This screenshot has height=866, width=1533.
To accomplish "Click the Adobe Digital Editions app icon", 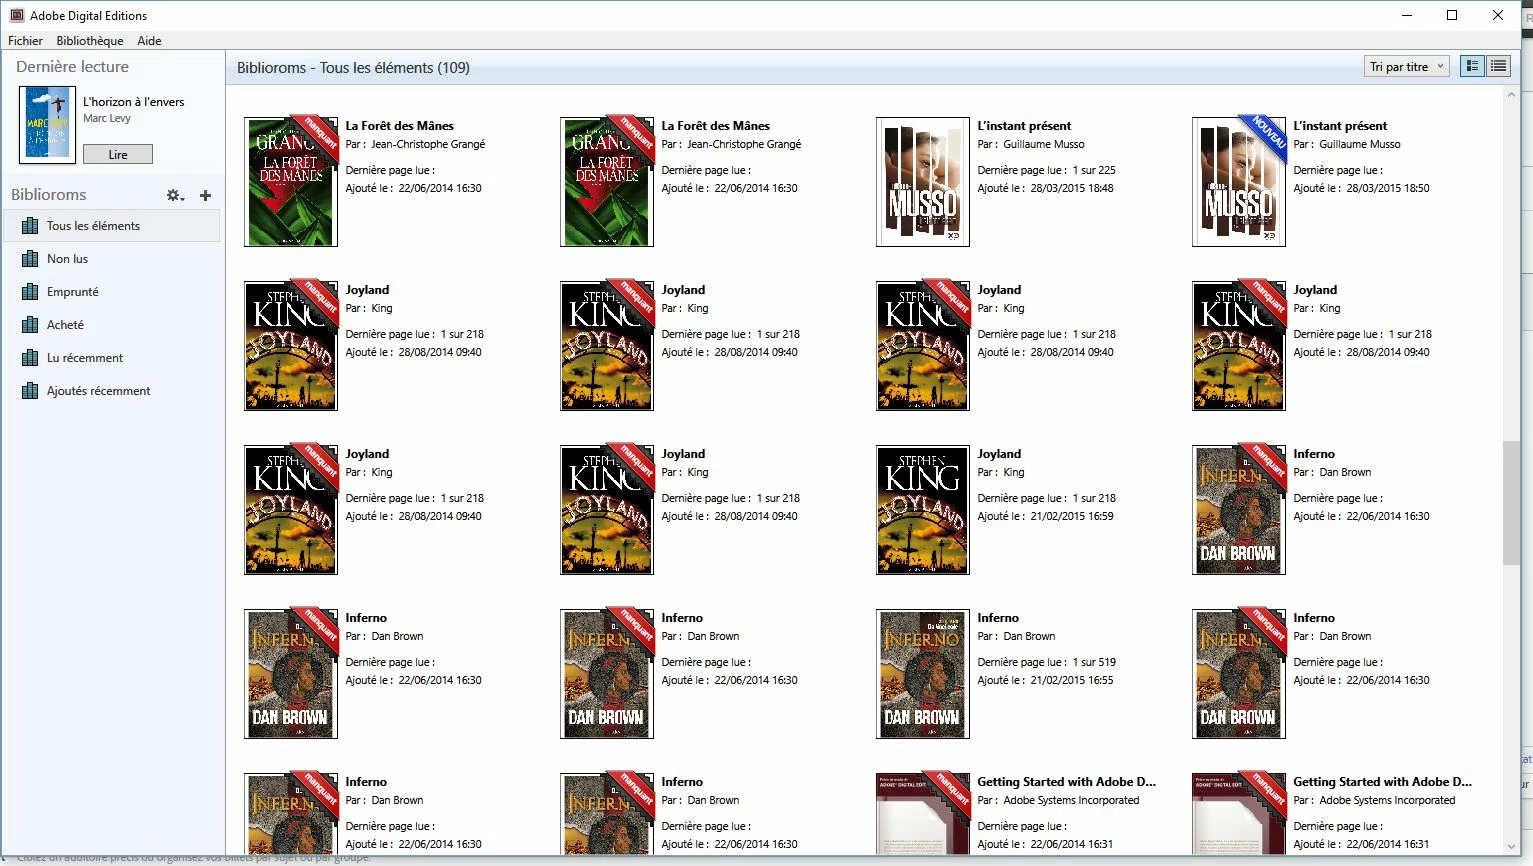I will coord(16,15).
